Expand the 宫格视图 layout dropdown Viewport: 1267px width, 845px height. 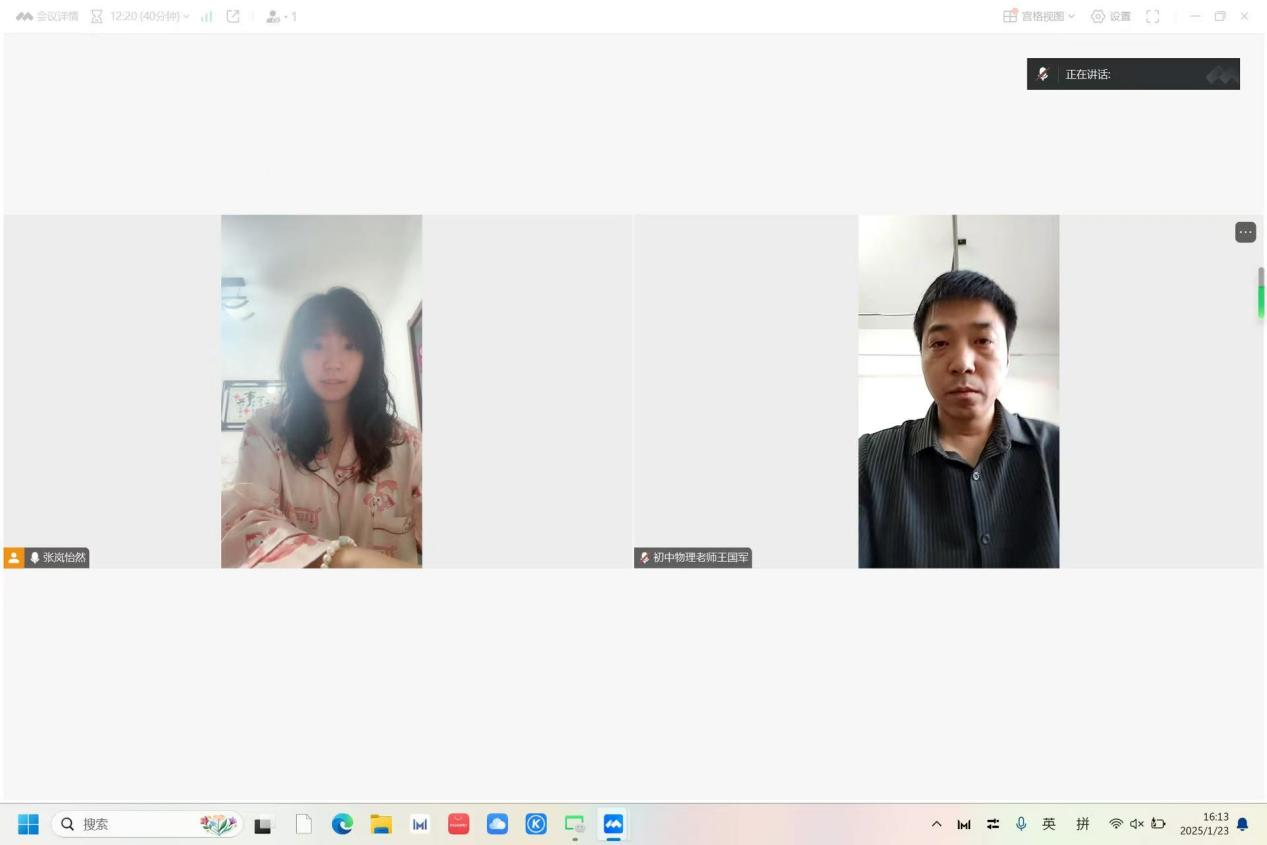(1039, 17)
